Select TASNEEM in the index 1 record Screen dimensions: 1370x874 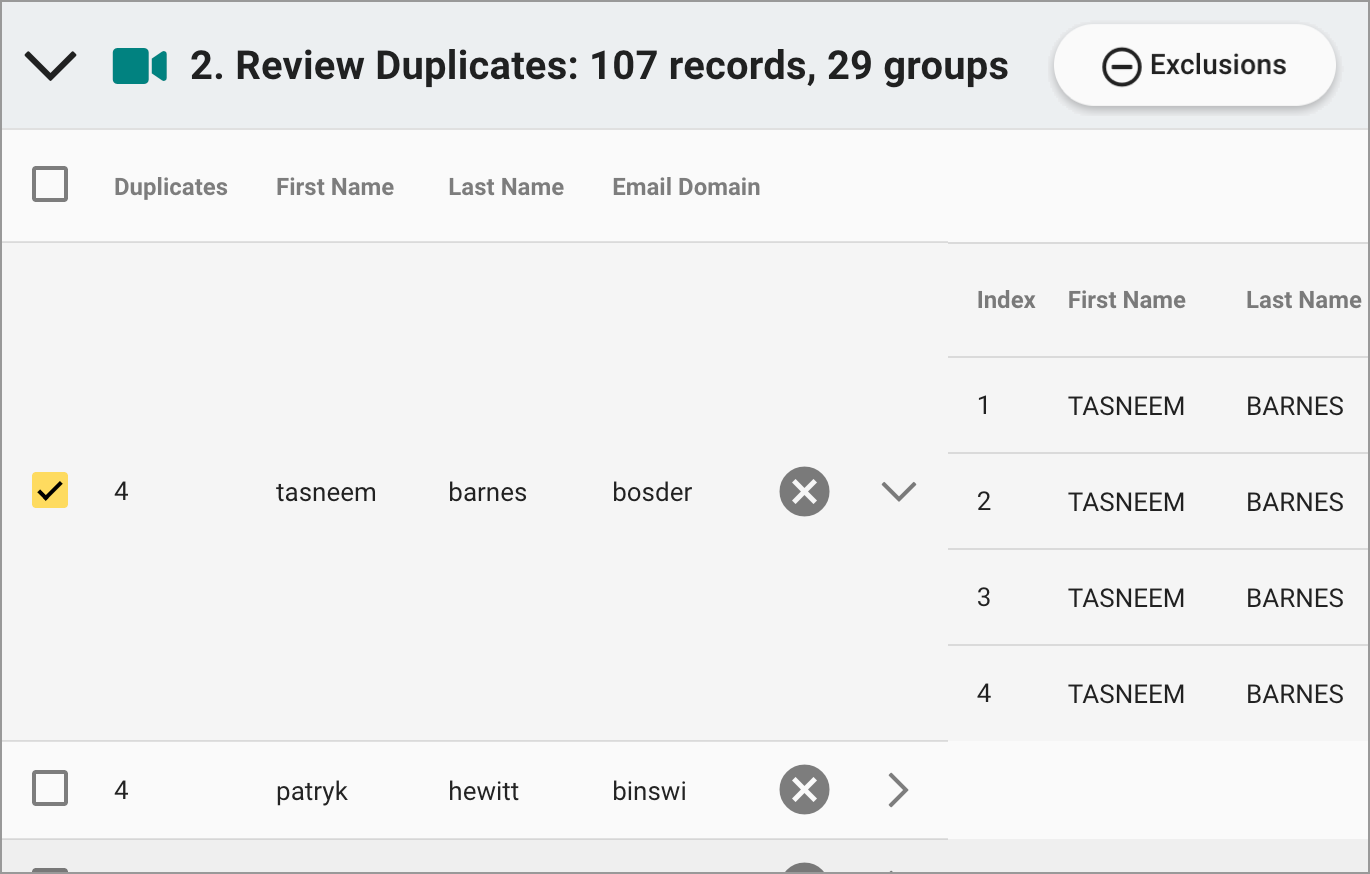(1126, 406)
